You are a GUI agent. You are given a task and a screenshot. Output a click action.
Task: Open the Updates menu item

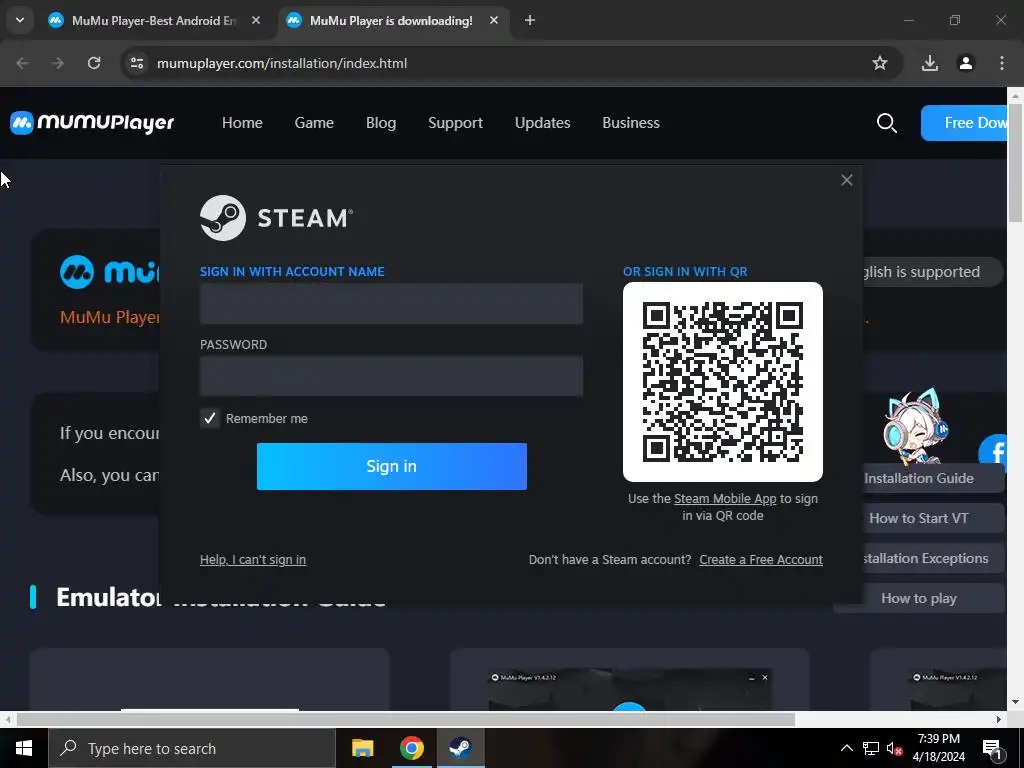tap(542, 123)
